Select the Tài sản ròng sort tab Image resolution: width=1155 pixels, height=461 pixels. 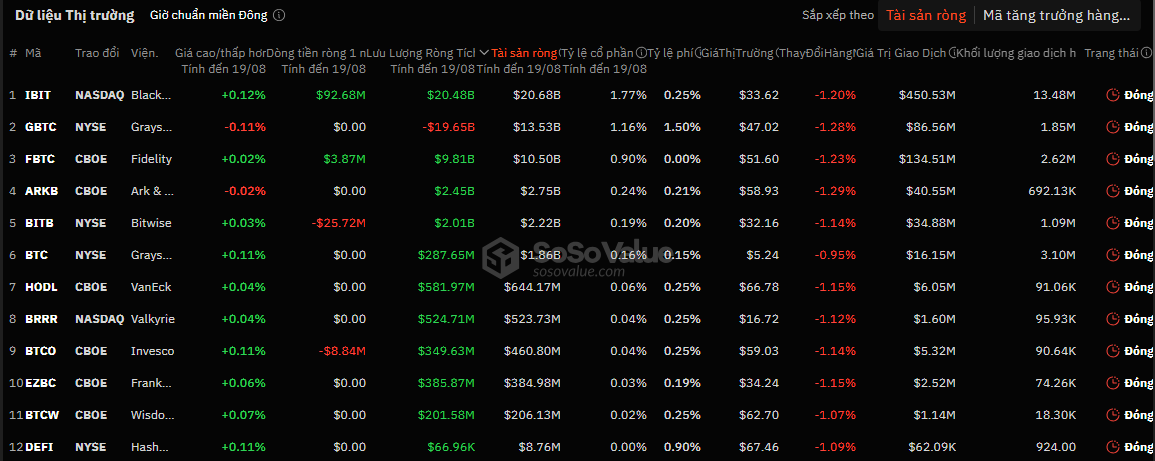(x=926, y=15)
